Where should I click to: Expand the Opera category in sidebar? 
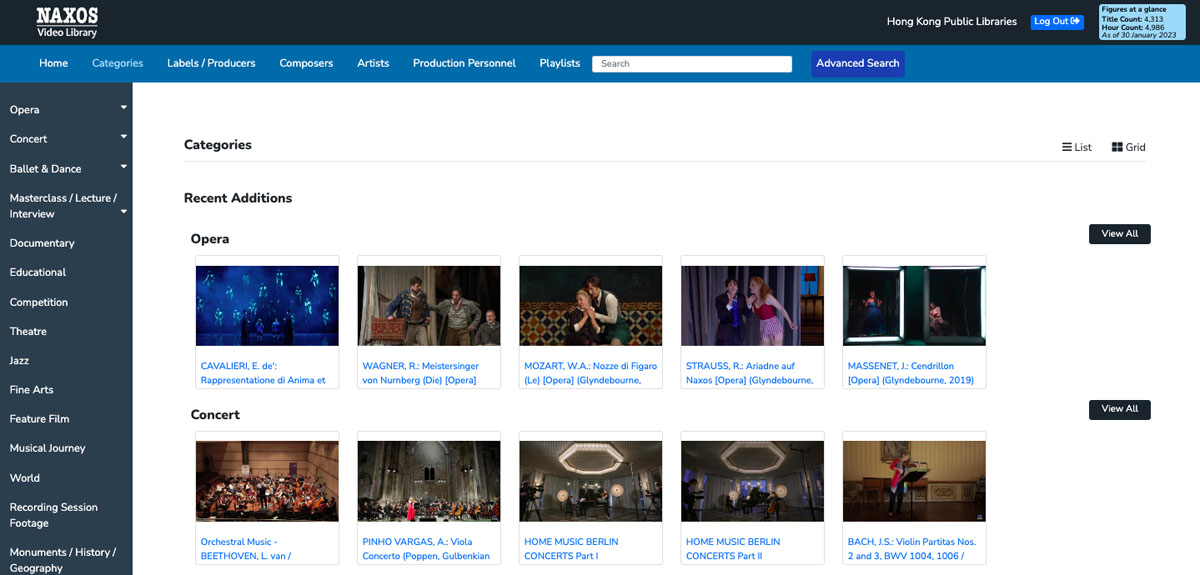click(x=124, y=107)
